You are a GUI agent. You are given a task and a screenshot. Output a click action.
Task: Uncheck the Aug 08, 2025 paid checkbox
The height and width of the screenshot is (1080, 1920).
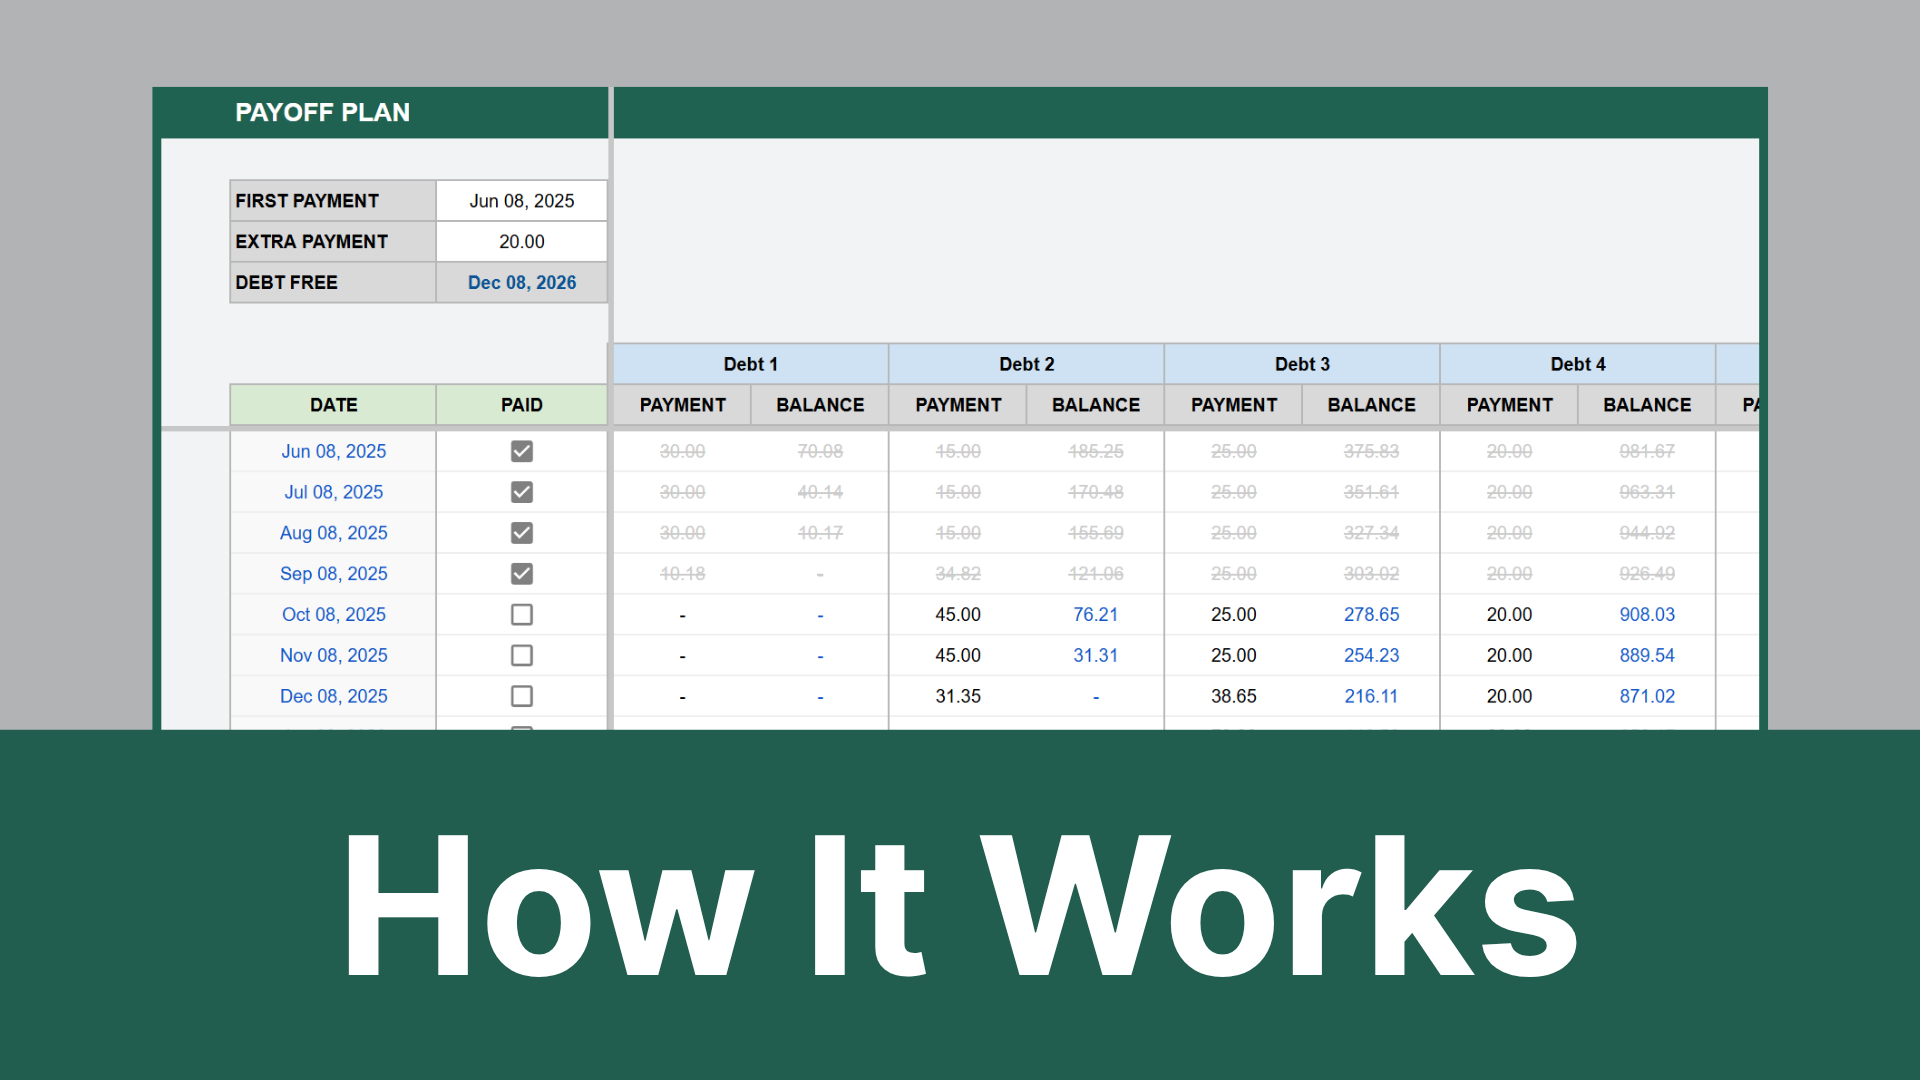[x=521, y=533]
